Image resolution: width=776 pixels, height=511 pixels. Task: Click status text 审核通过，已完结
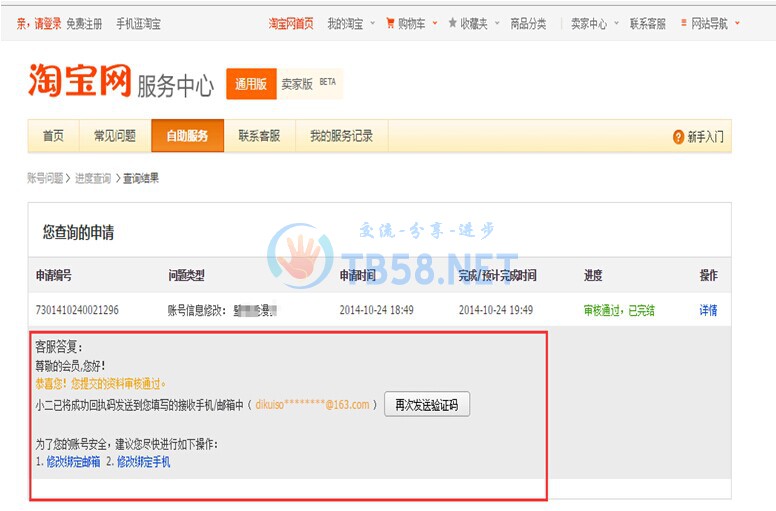click(619, 310)
